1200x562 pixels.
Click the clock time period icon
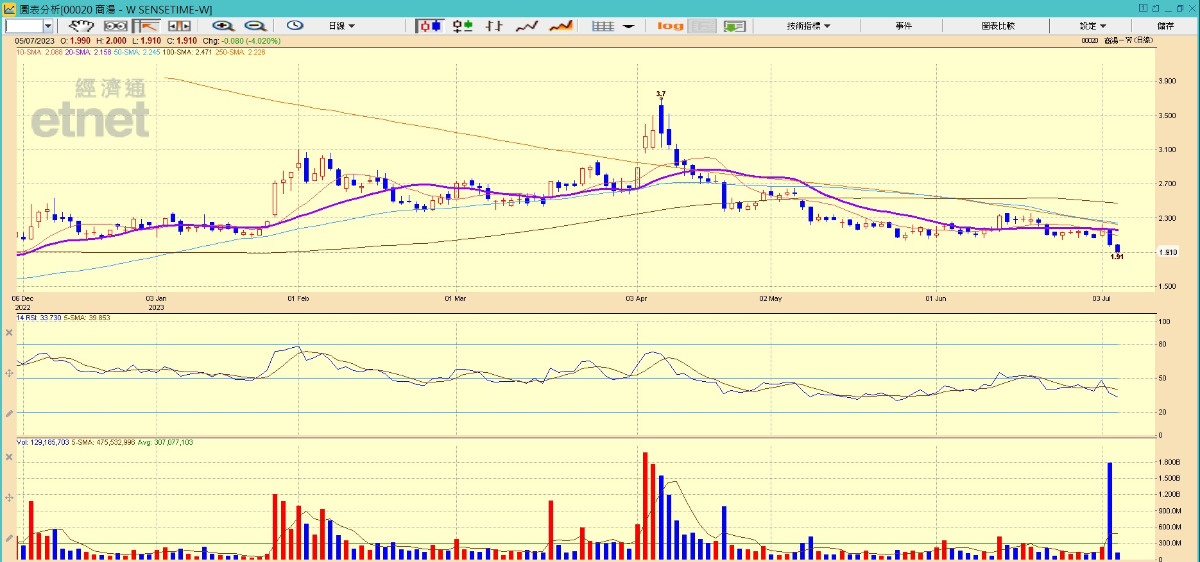point(295,25)
